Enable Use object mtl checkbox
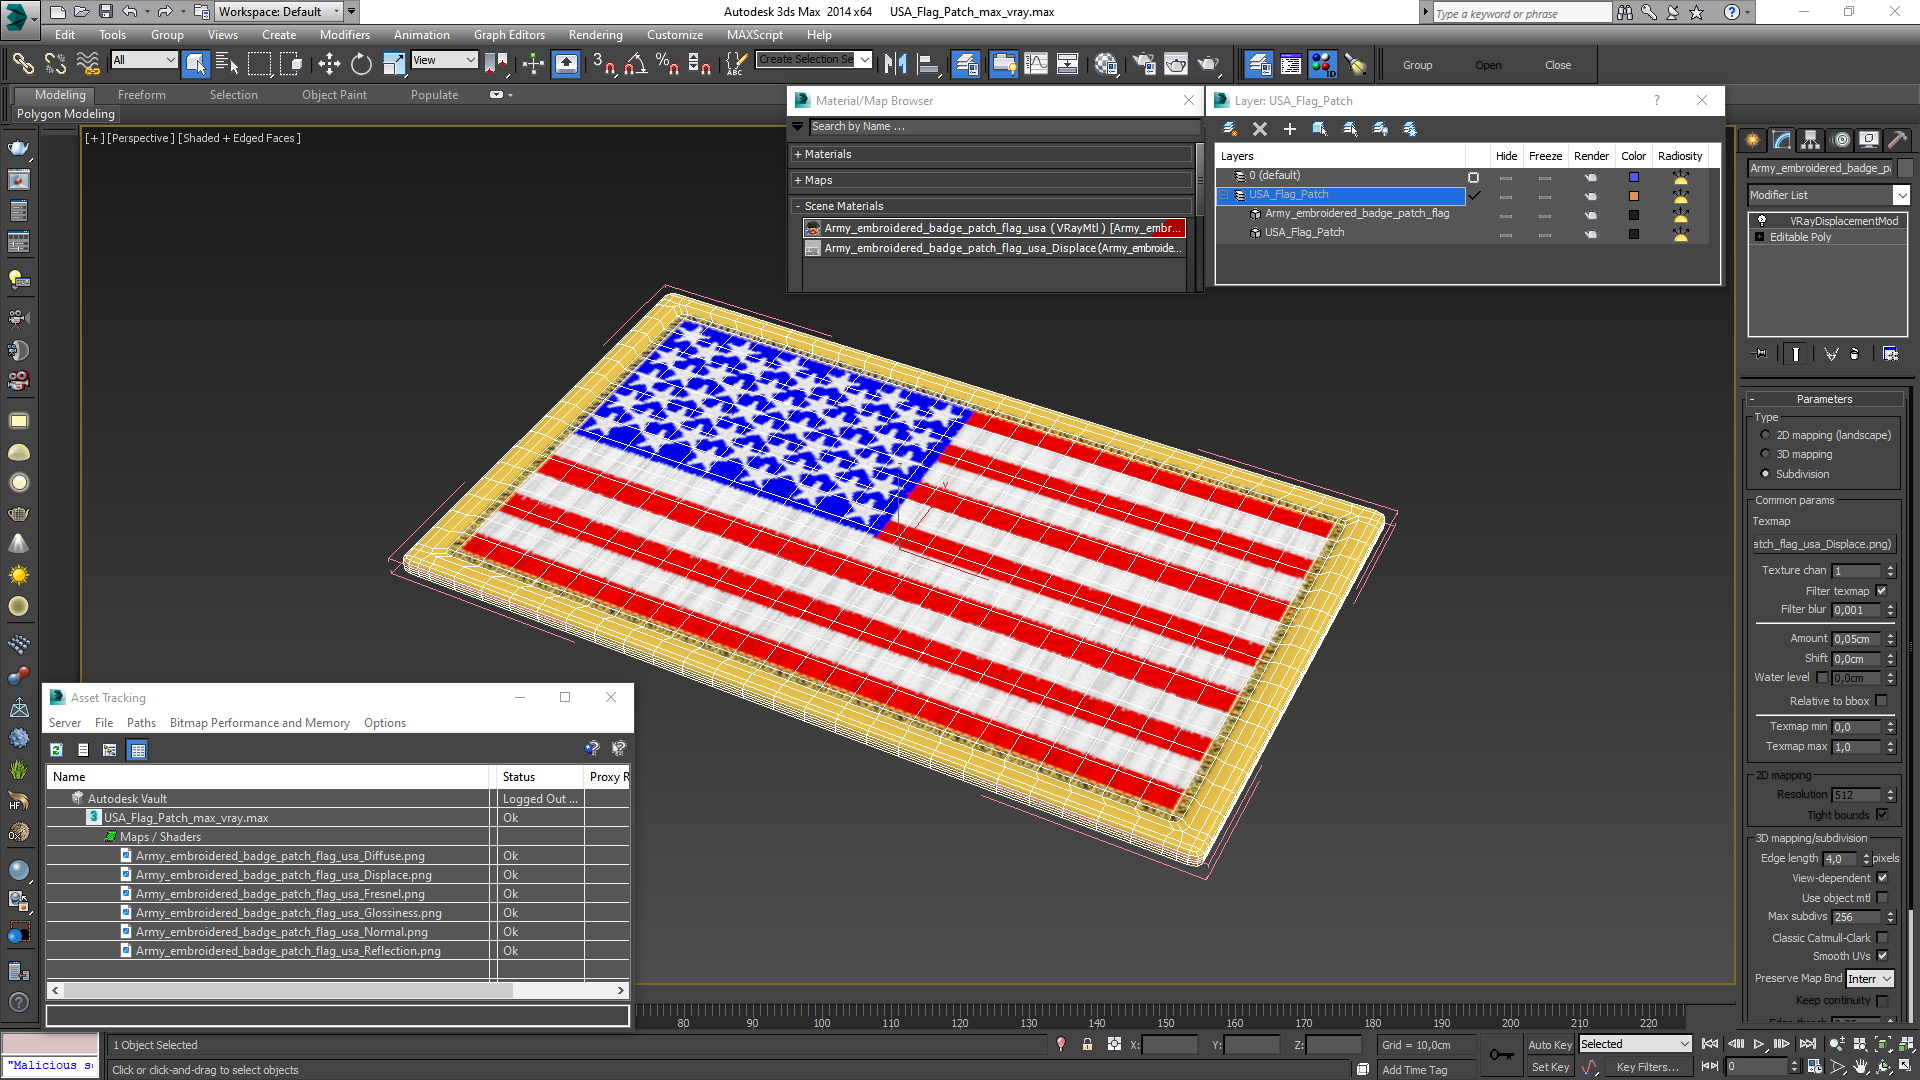The image size is (1920, 1080). [x=1882, y=898]
